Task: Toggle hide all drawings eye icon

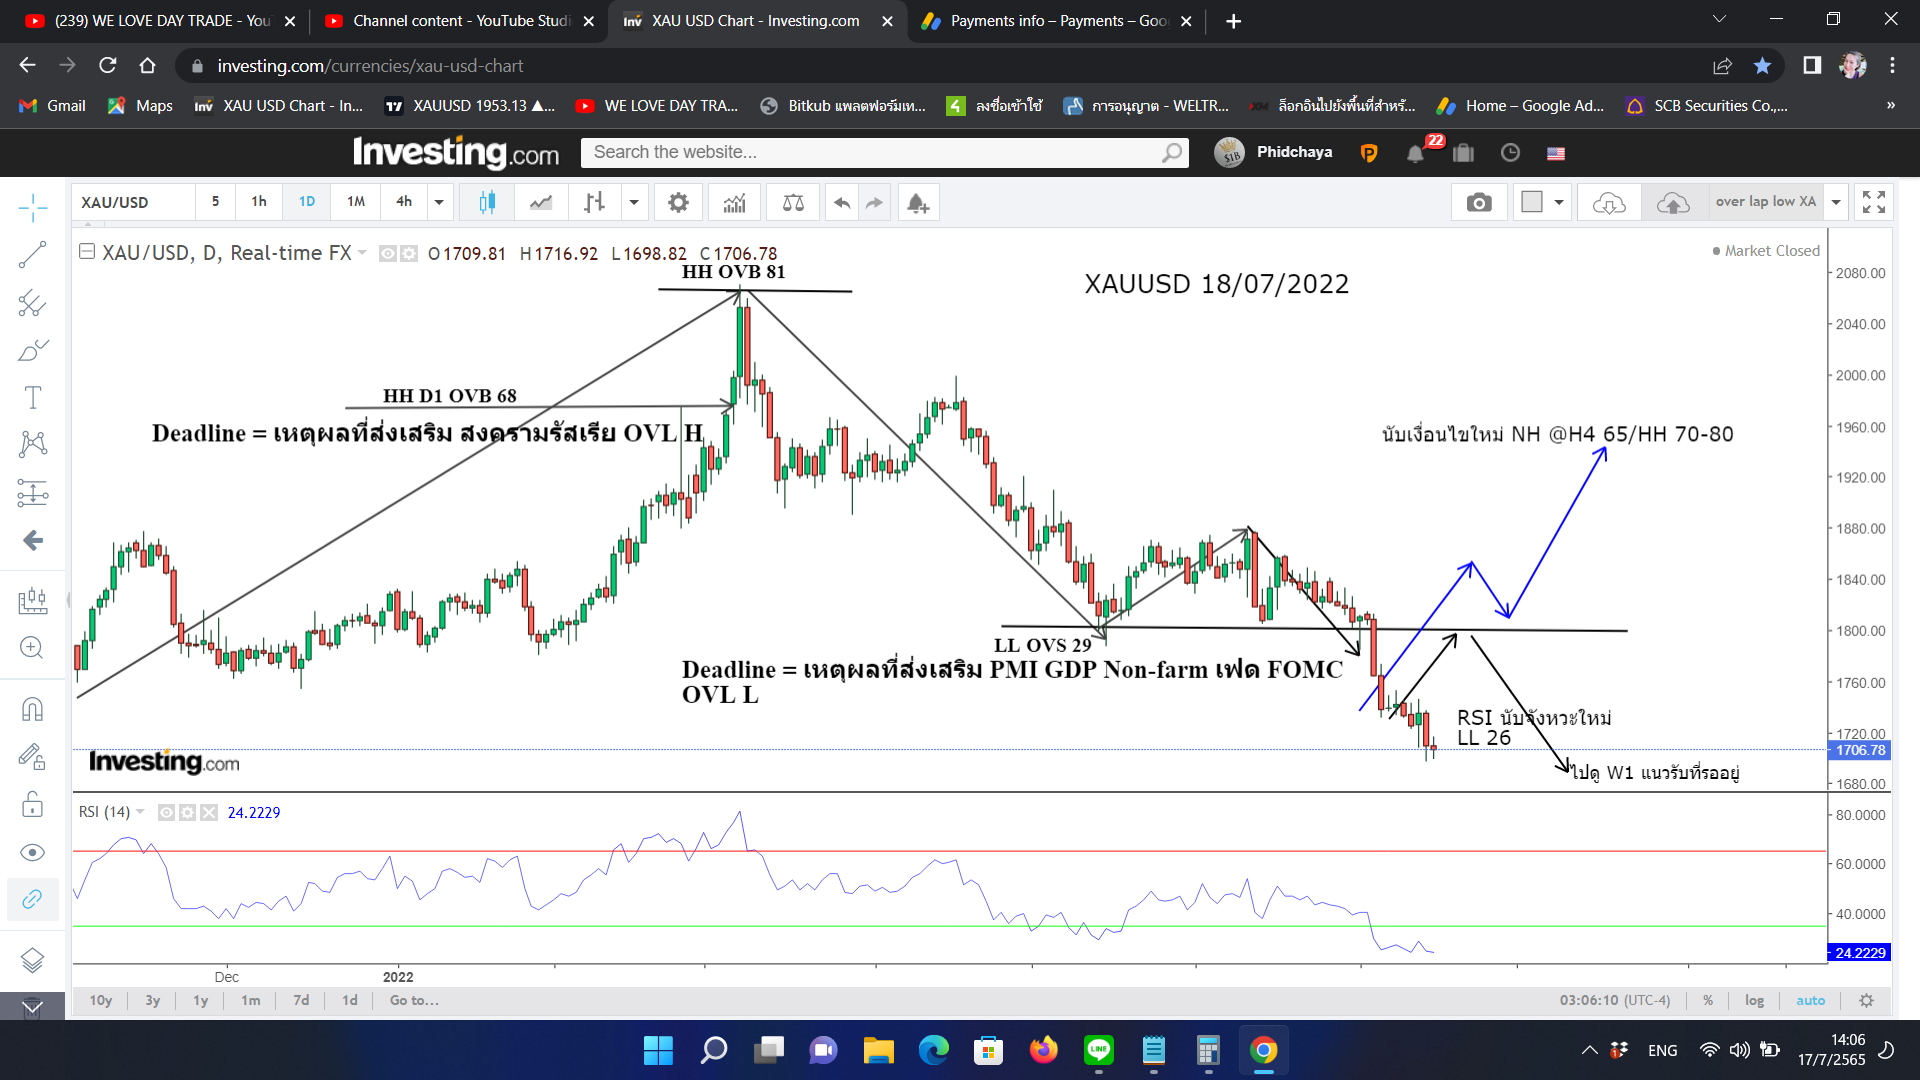Action: (32, 852)
